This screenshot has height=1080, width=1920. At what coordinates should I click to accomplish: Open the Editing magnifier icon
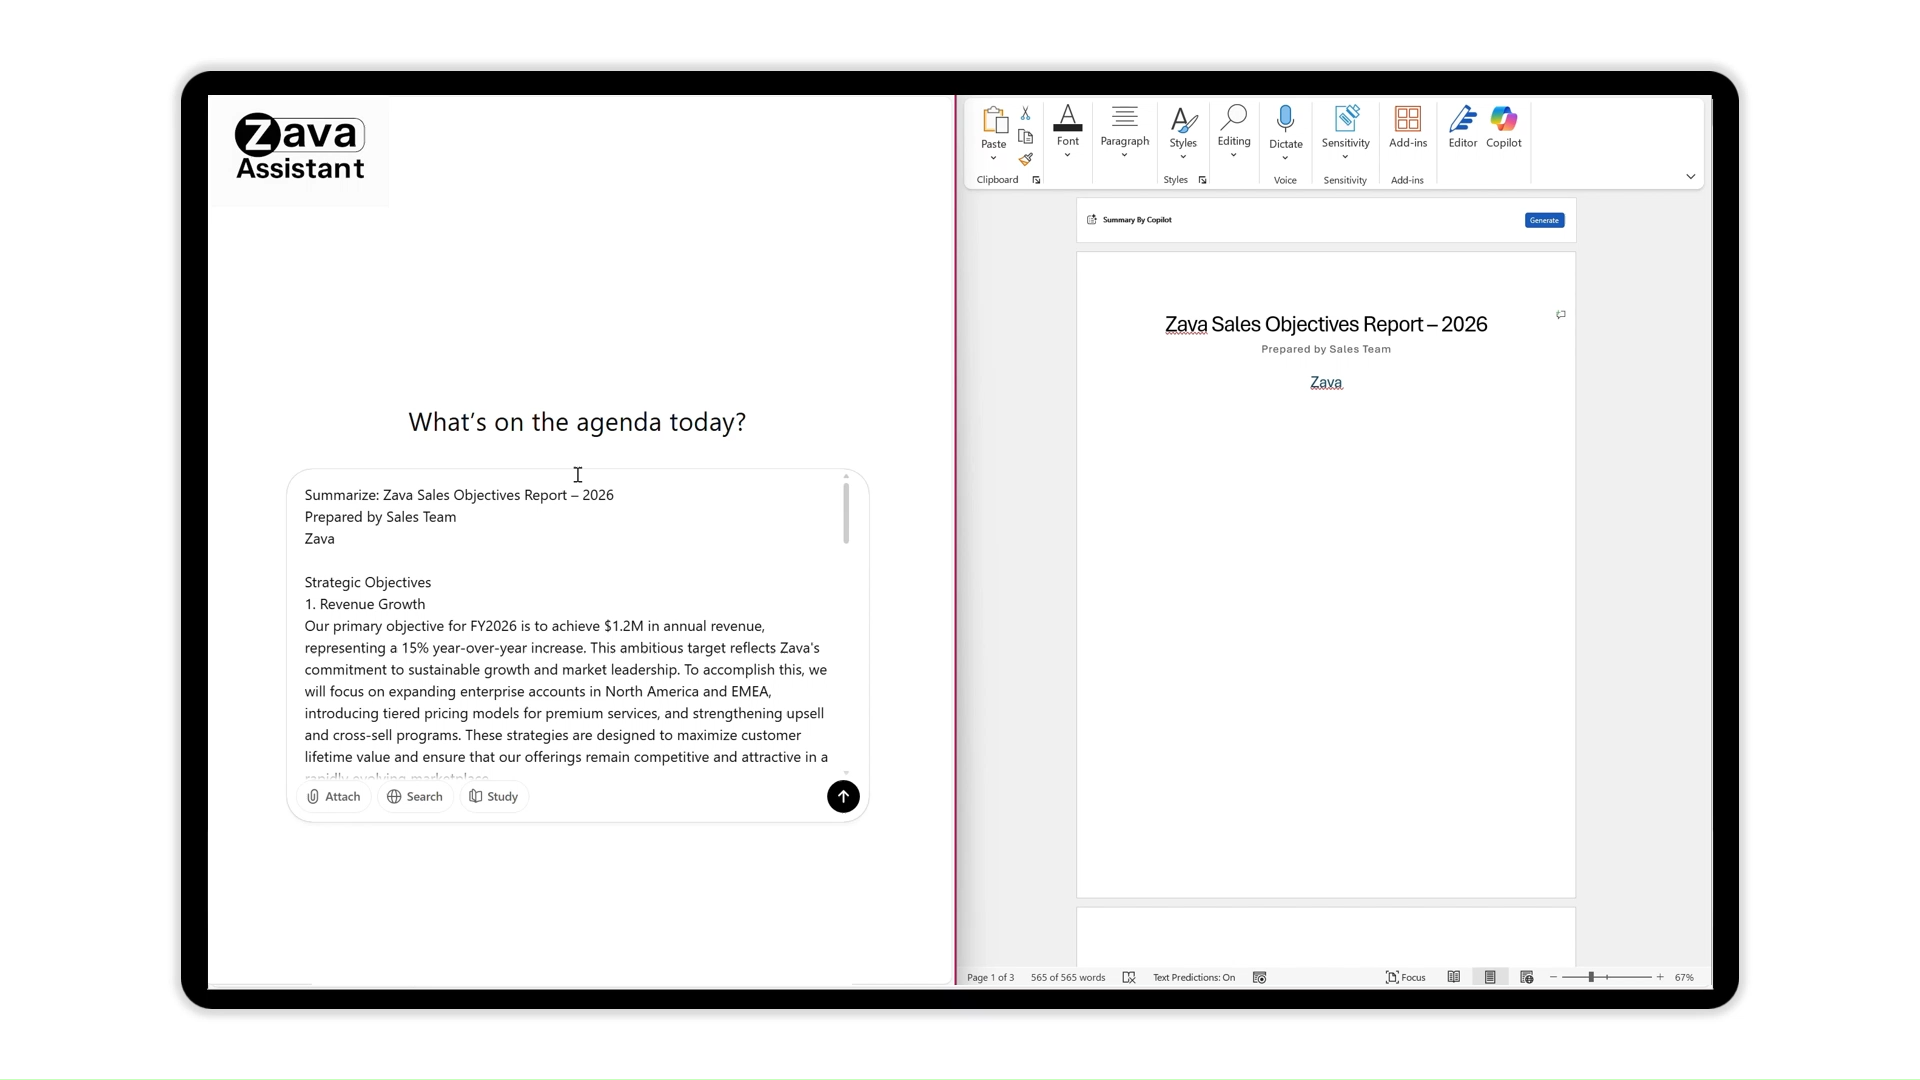tap(1234, 117)
